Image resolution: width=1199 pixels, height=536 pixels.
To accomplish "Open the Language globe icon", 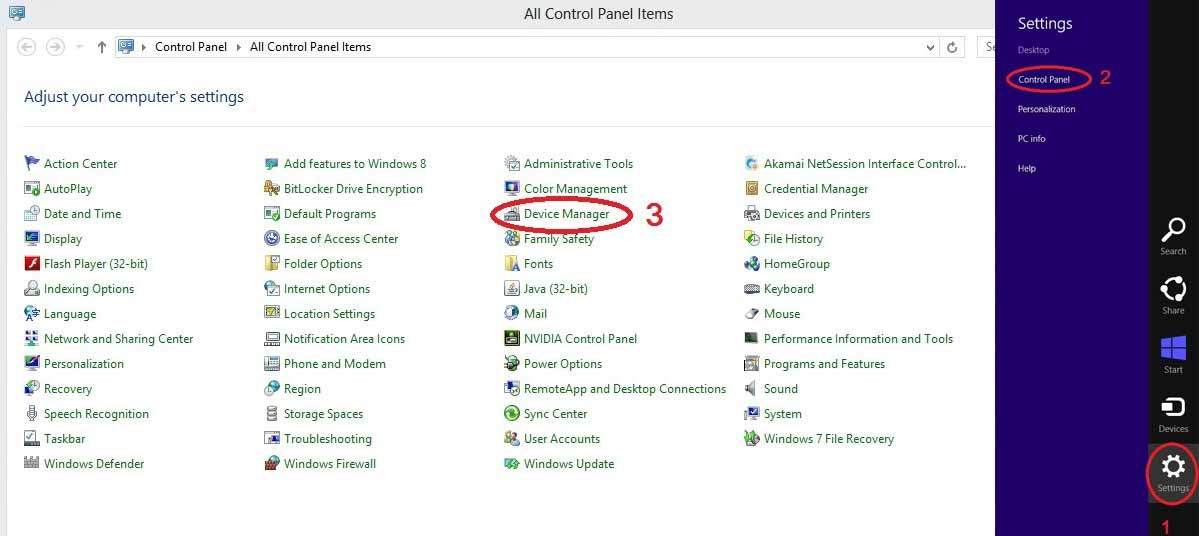I will tap(31, 313).
